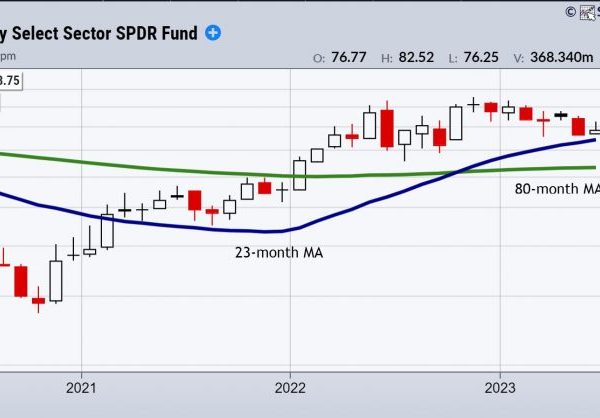Click the blue plus icon beside fund title
The width and height of the screenshot is (600, 418).
(213, 33)
